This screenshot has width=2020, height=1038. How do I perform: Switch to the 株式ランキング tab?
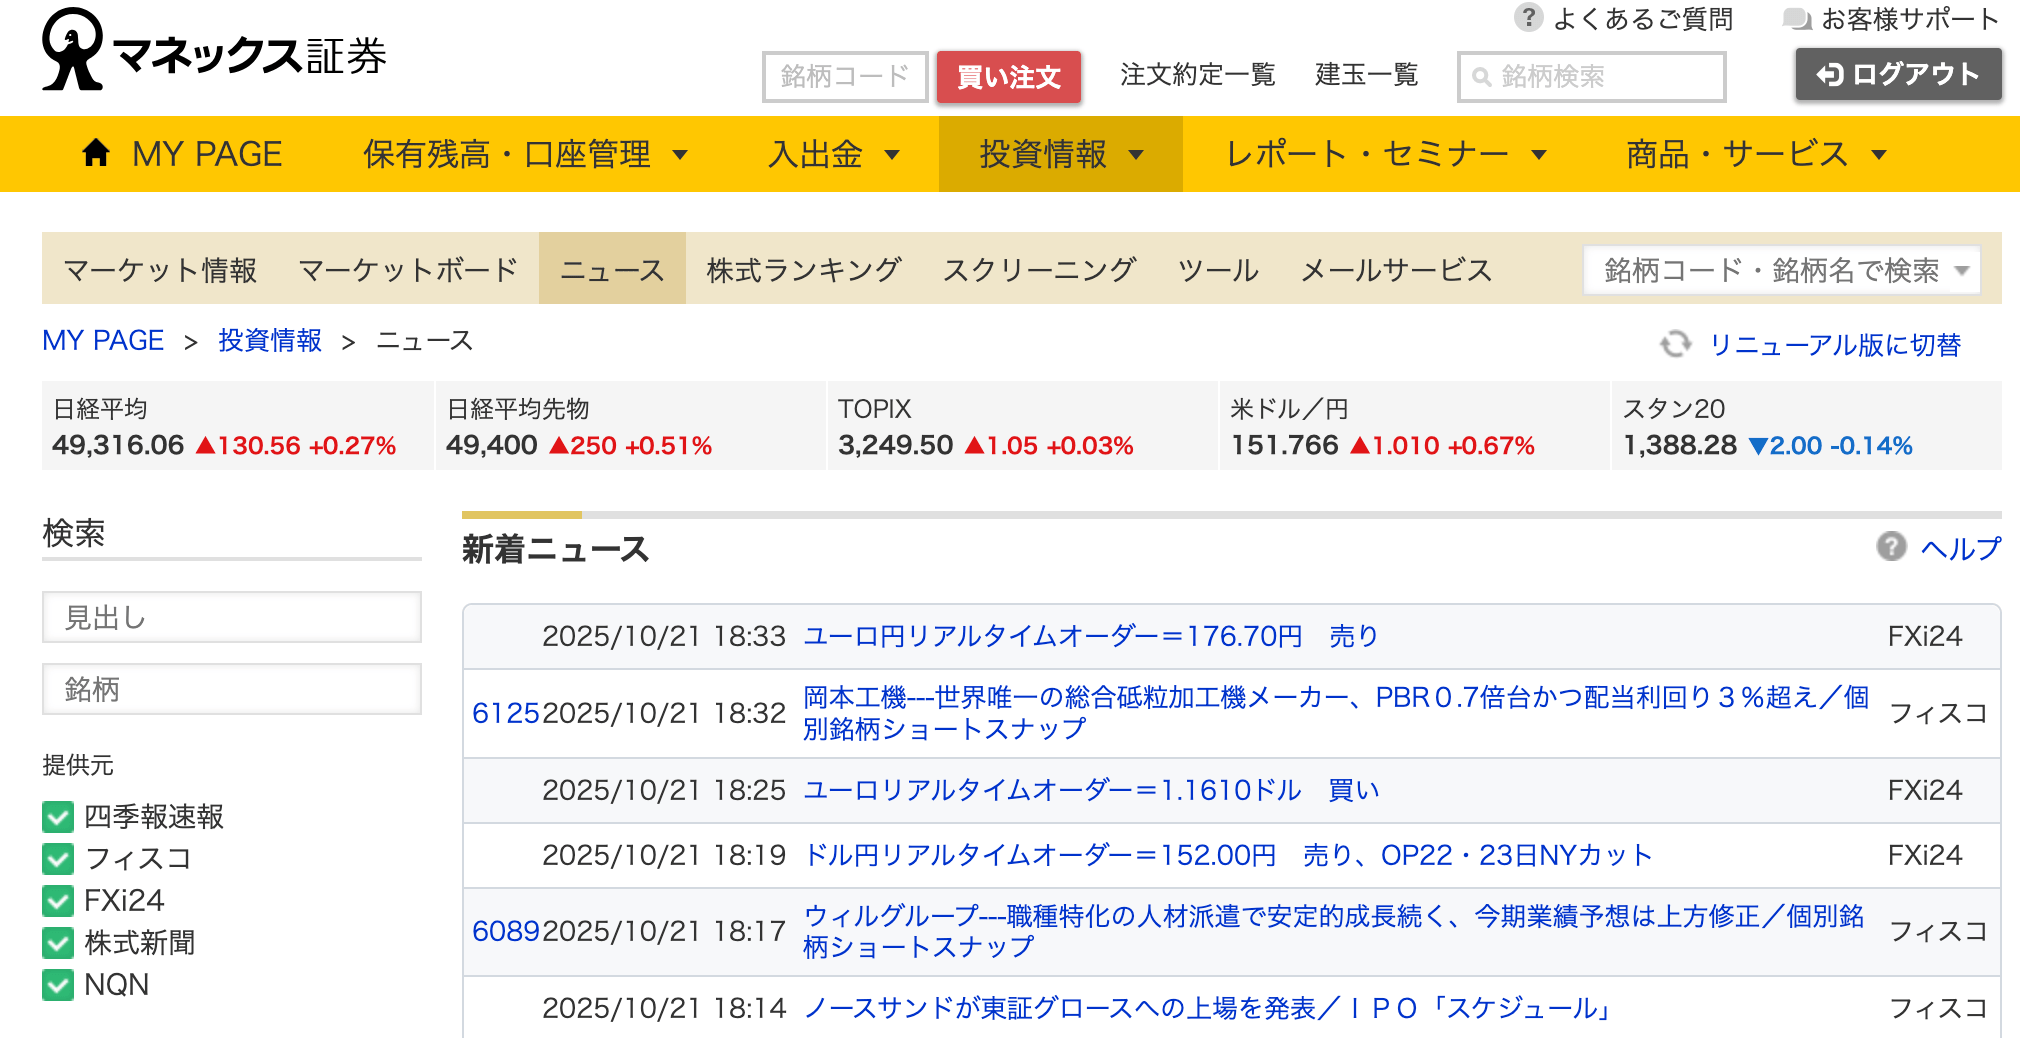[803, 270]
